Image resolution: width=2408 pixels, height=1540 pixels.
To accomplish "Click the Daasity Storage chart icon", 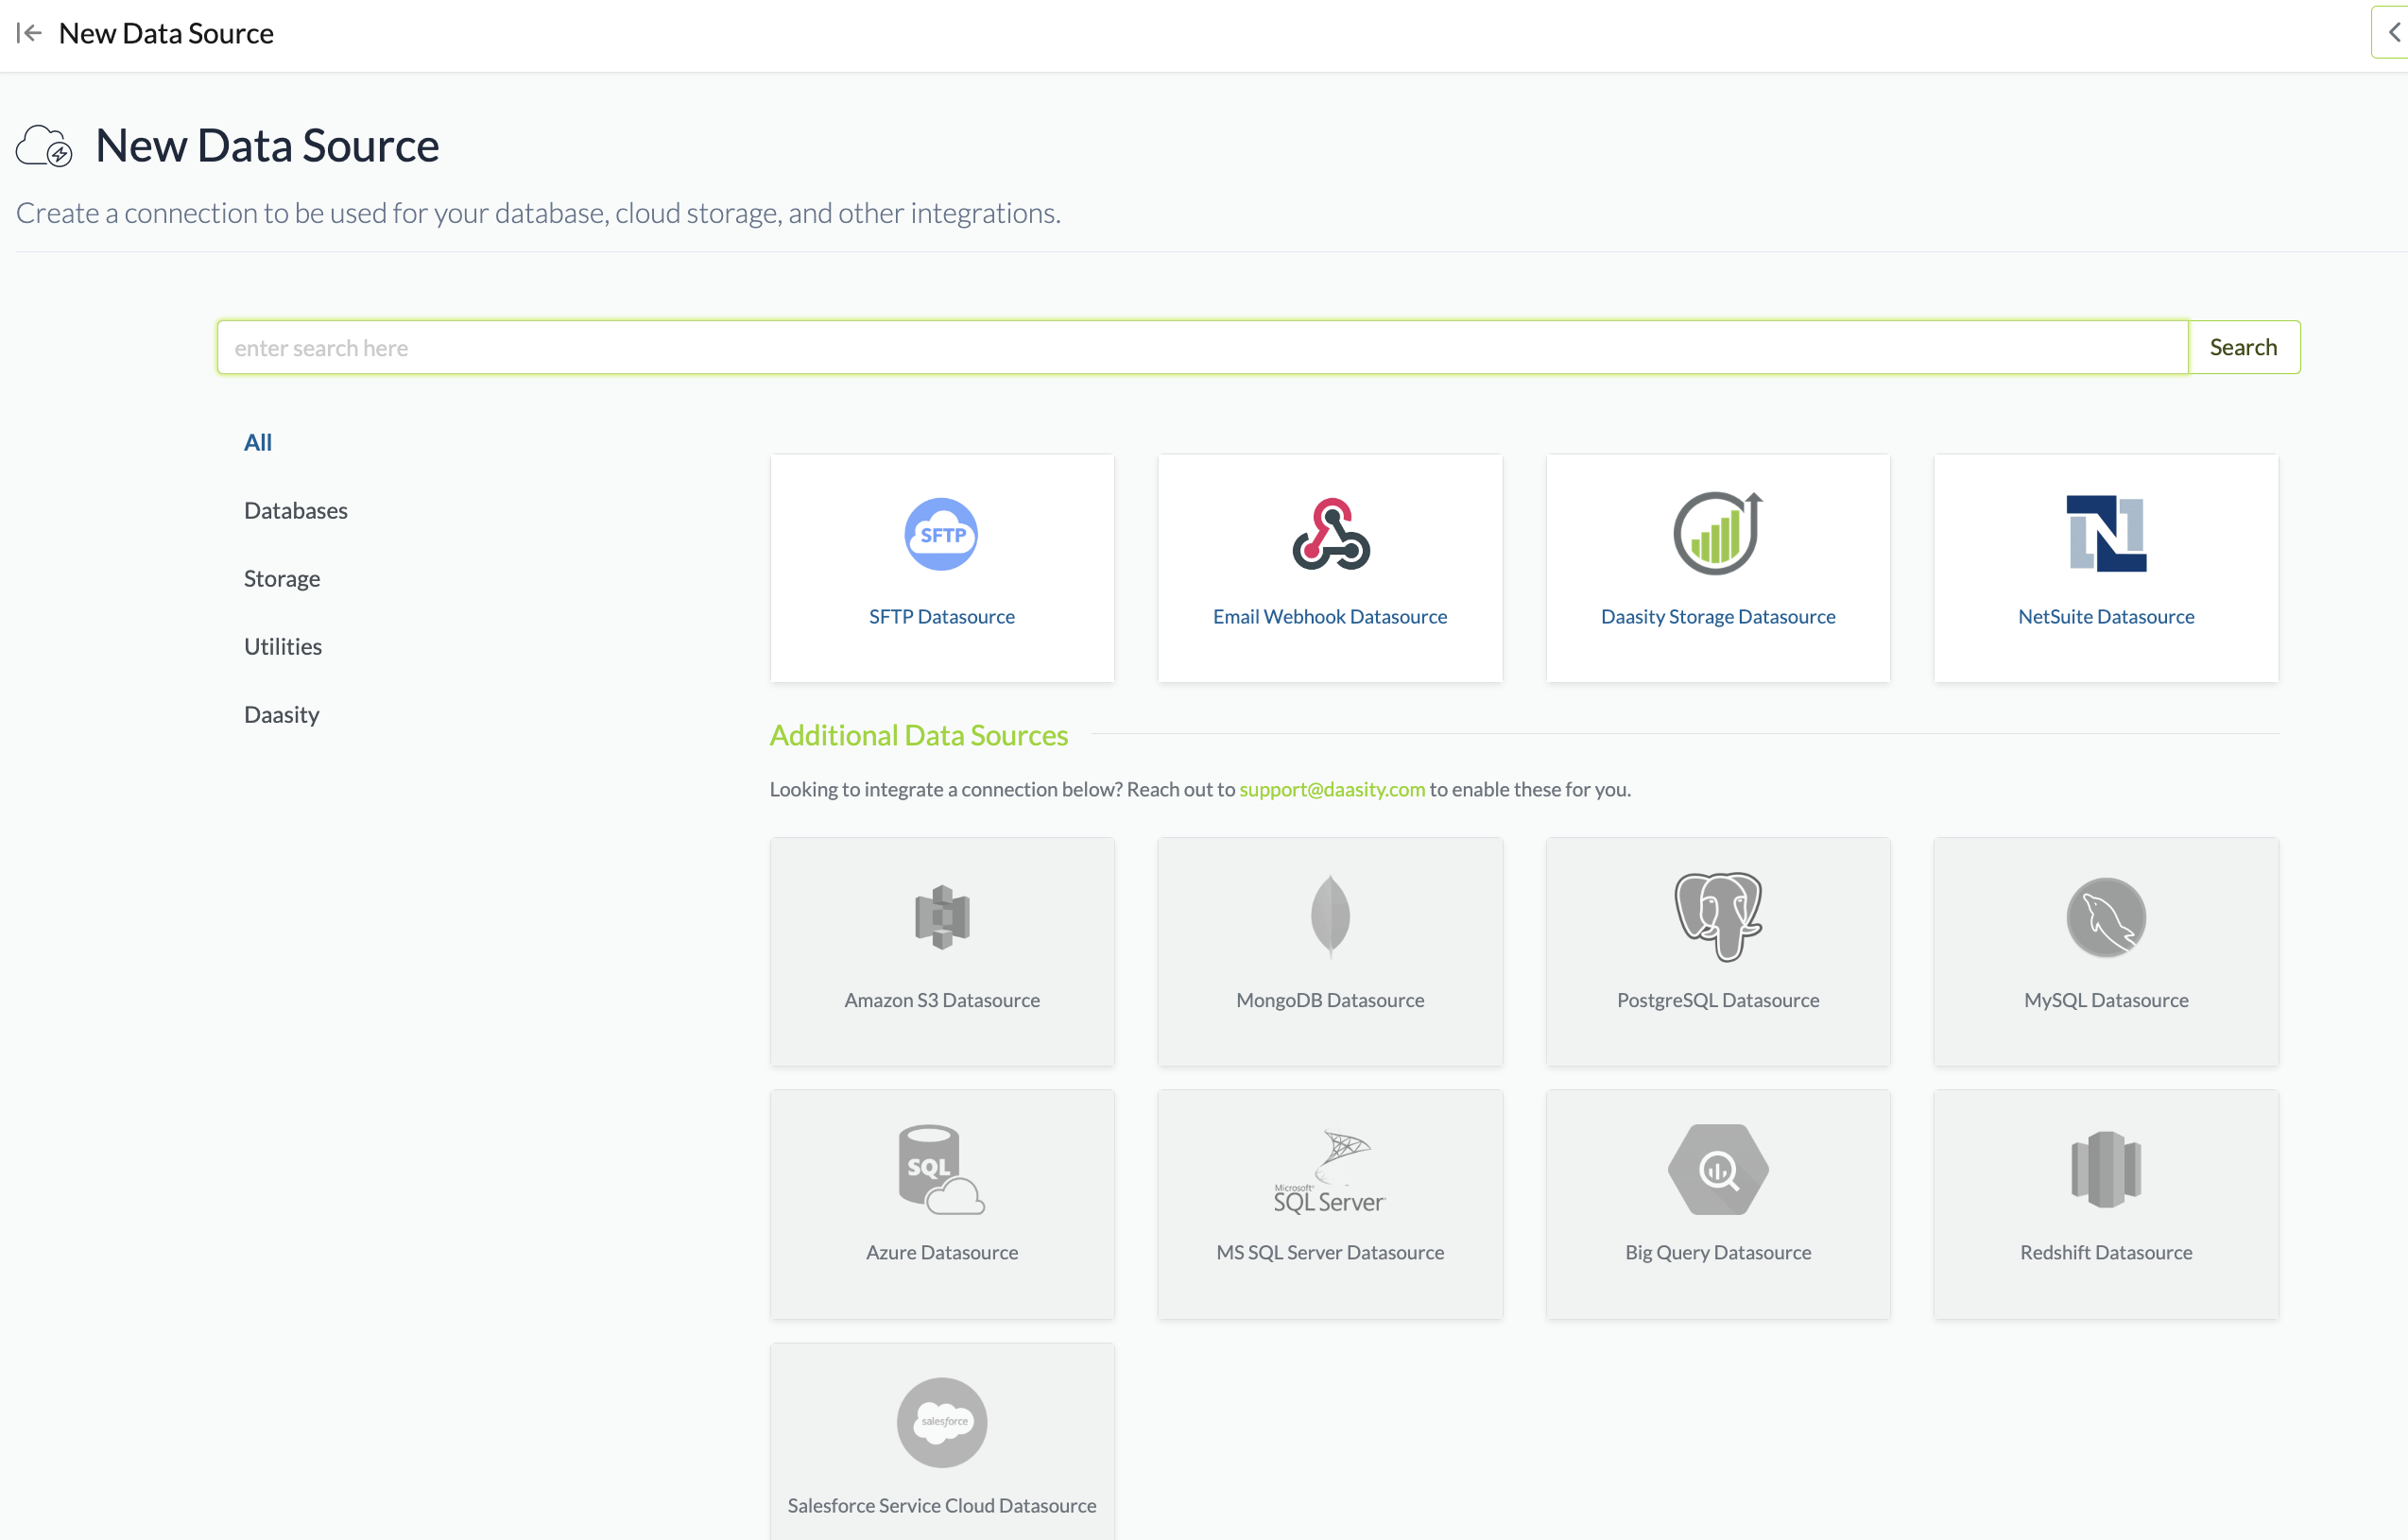I will pos(1717,534).
